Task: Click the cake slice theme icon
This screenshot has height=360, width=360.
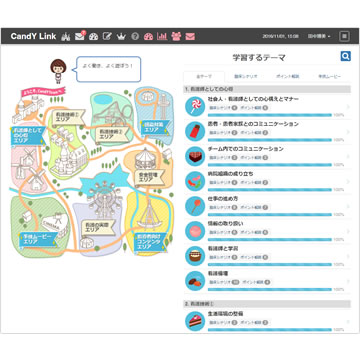Action: pyautogui.click(x=195, y=321)
